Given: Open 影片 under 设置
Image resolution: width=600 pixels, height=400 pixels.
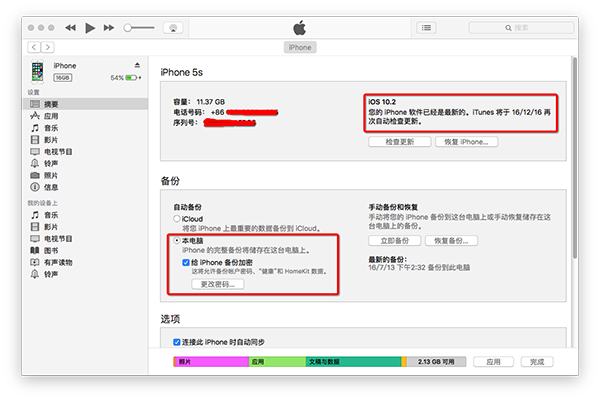Looking at the screenshot, I should [x=86, y=140].
